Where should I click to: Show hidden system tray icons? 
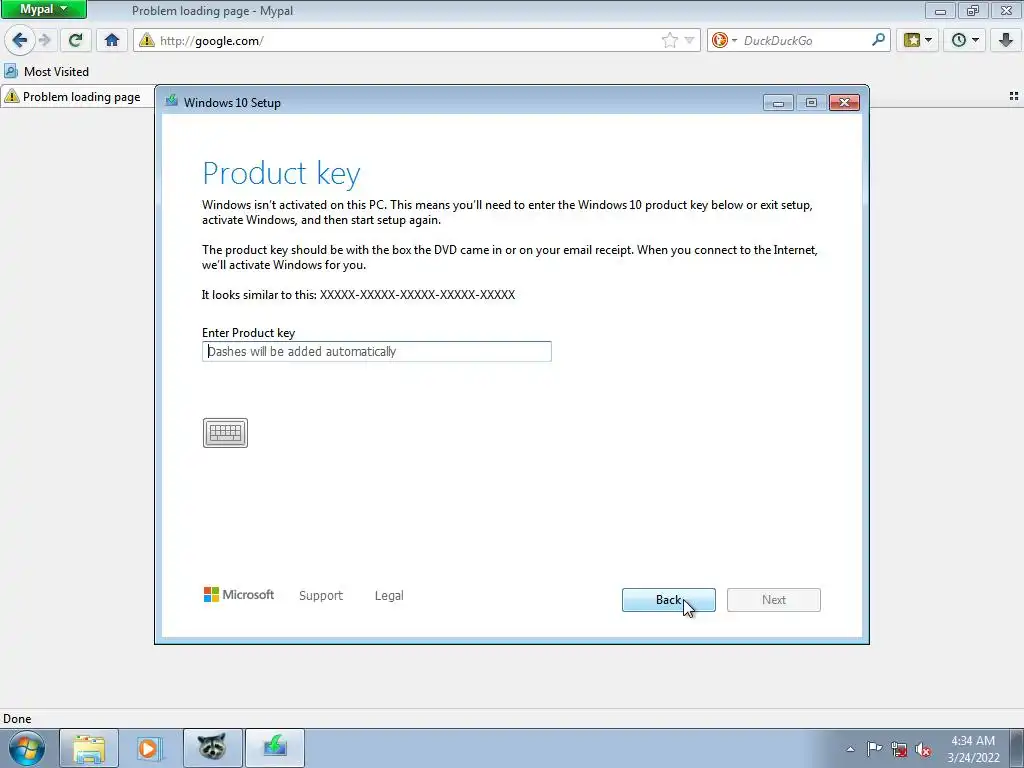[x=850, y=749]
